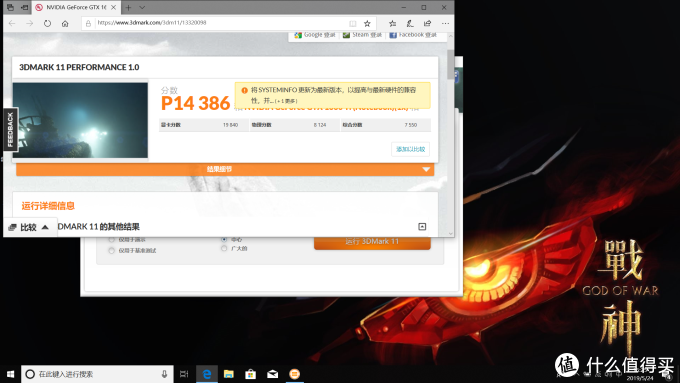Open a new tab with plus button
The height and width of the screenshot is (383, 680).
128,7
